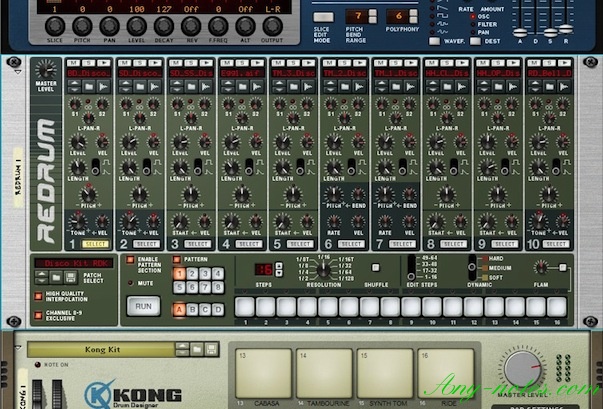Browse sample folder for Redrum channel 2
Screen dimensions: 603x409
(x=140, y=87)
